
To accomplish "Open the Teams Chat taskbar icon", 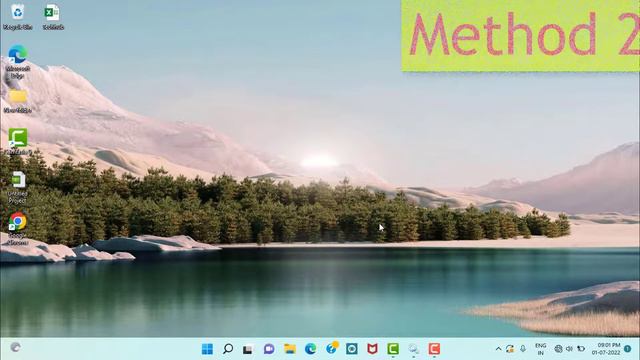I will pos(269,349).
